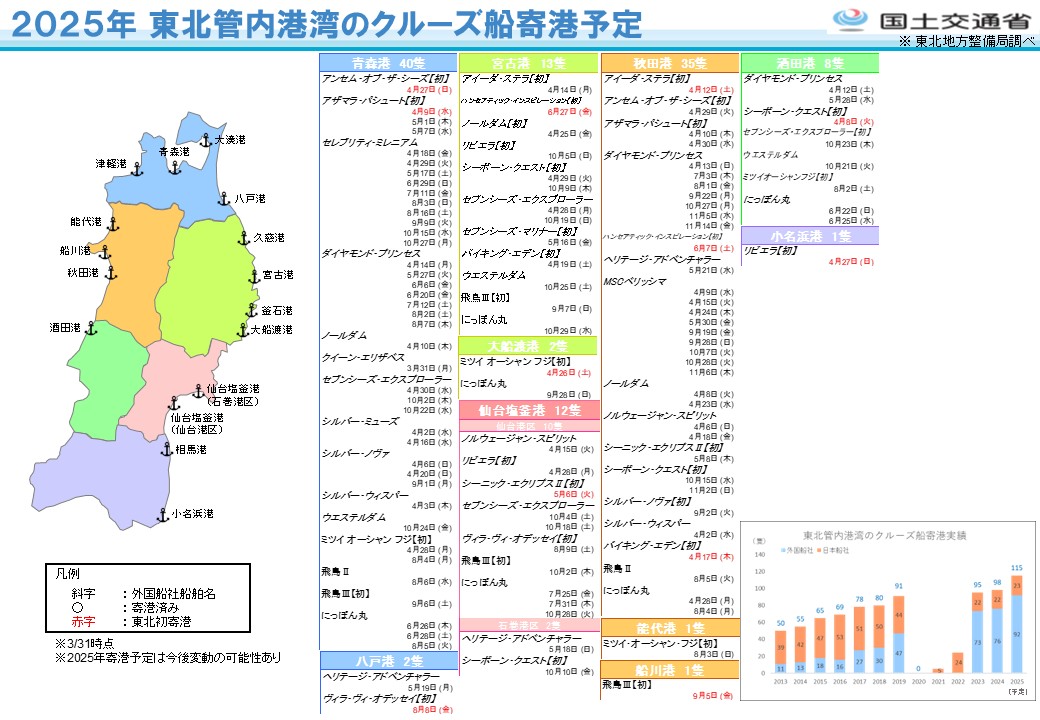Click the anchor marker for 八戸港 on the map
This screenshot has width=1040, height=720.
pyautogui.click(x=224, y=198)
